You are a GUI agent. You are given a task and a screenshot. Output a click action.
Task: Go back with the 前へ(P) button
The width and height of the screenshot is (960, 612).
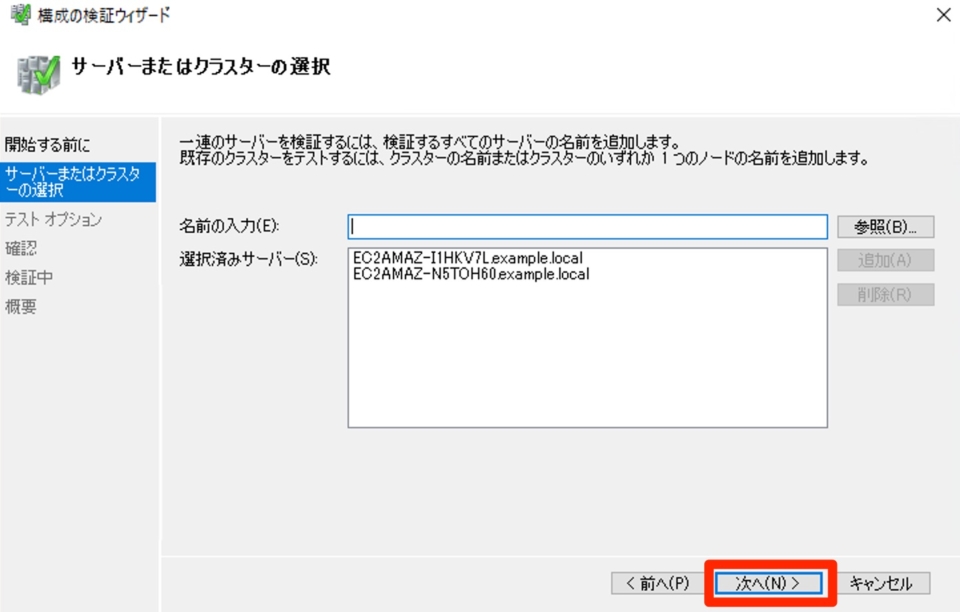[x=658, y=583]
